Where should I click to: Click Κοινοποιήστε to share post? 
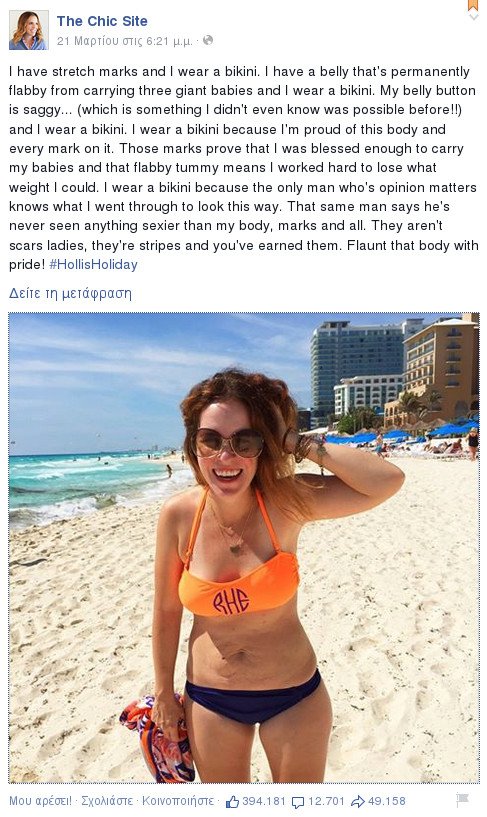point(178,801)
